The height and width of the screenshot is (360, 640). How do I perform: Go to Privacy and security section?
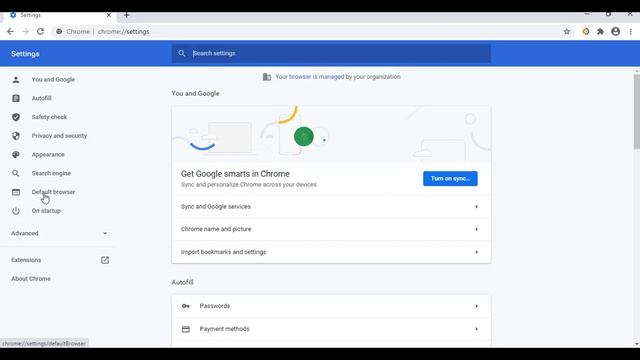click(59, 136)
